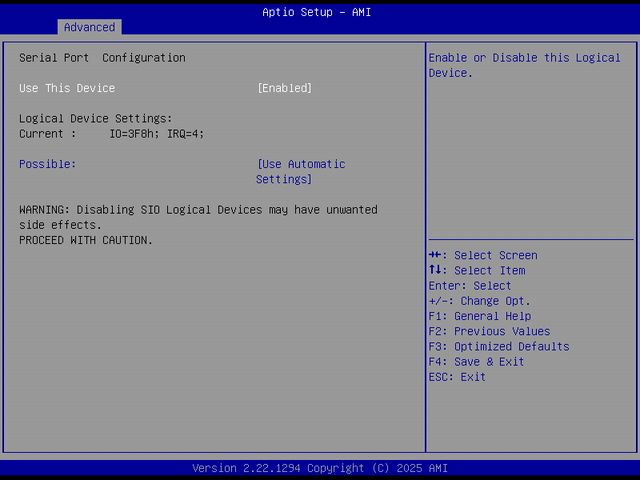
Task: Click the +/-: Change Opt. hint
Action: click(x=480, y=301)
